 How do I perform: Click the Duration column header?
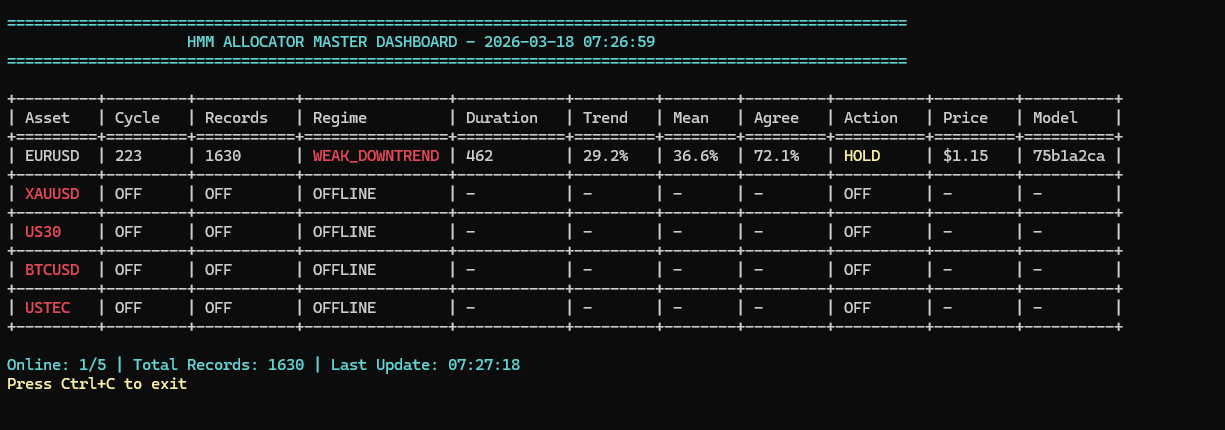point(502,118)
